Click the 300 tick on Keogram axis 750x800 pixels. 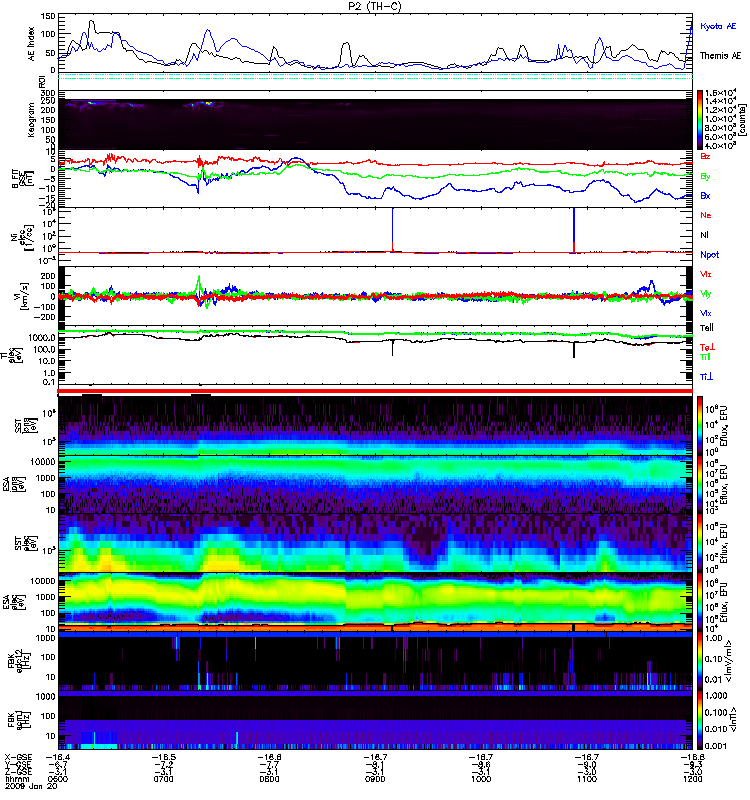tap(48, 93)
